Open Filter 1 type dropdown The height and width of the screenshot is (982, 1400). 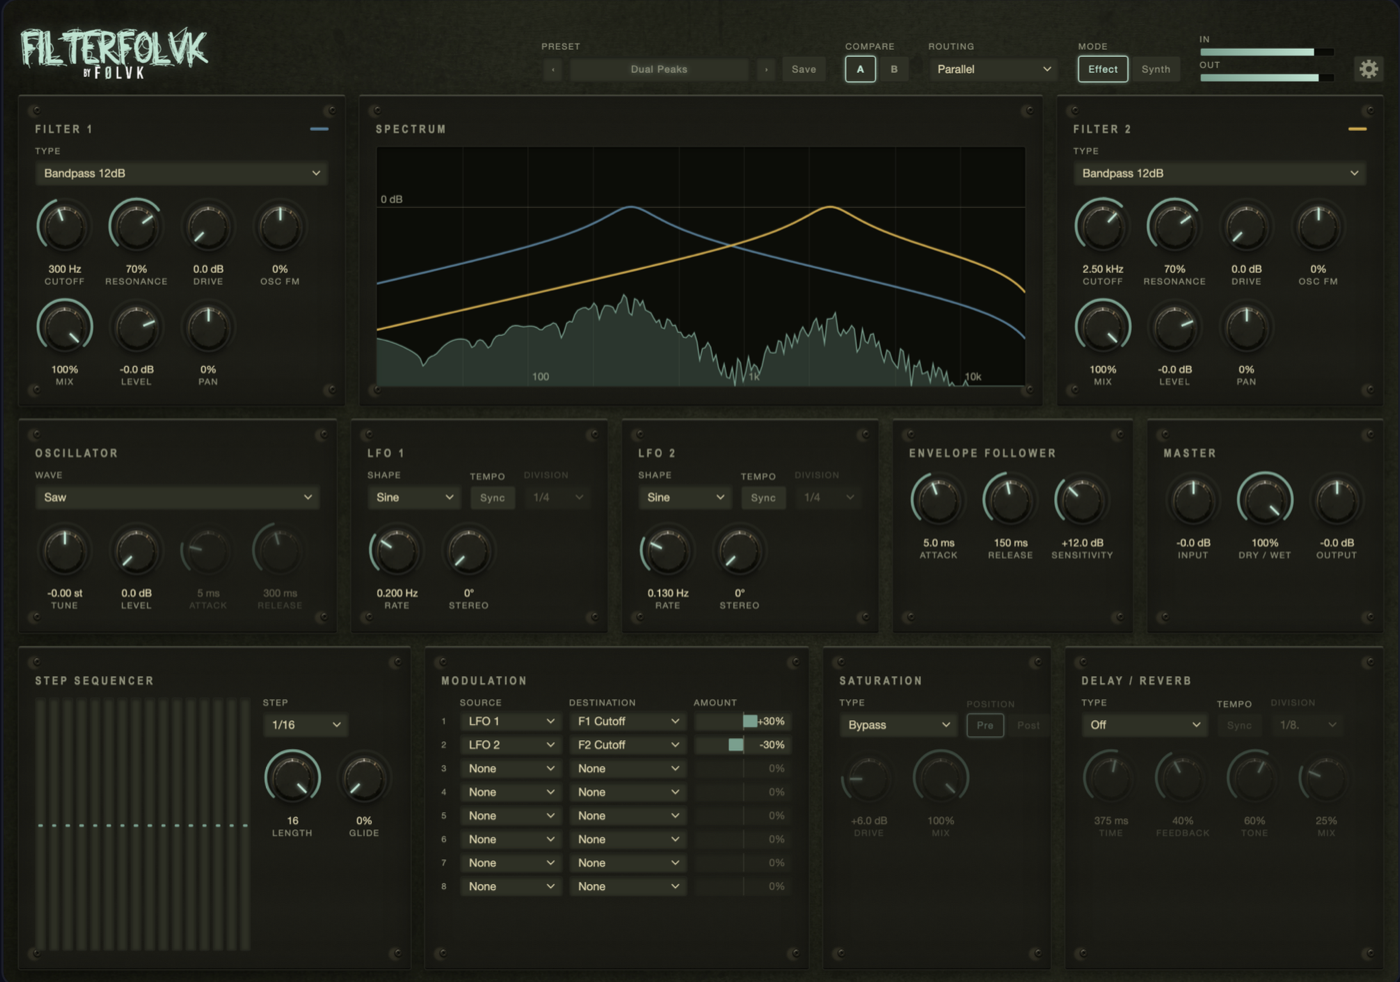182,173
